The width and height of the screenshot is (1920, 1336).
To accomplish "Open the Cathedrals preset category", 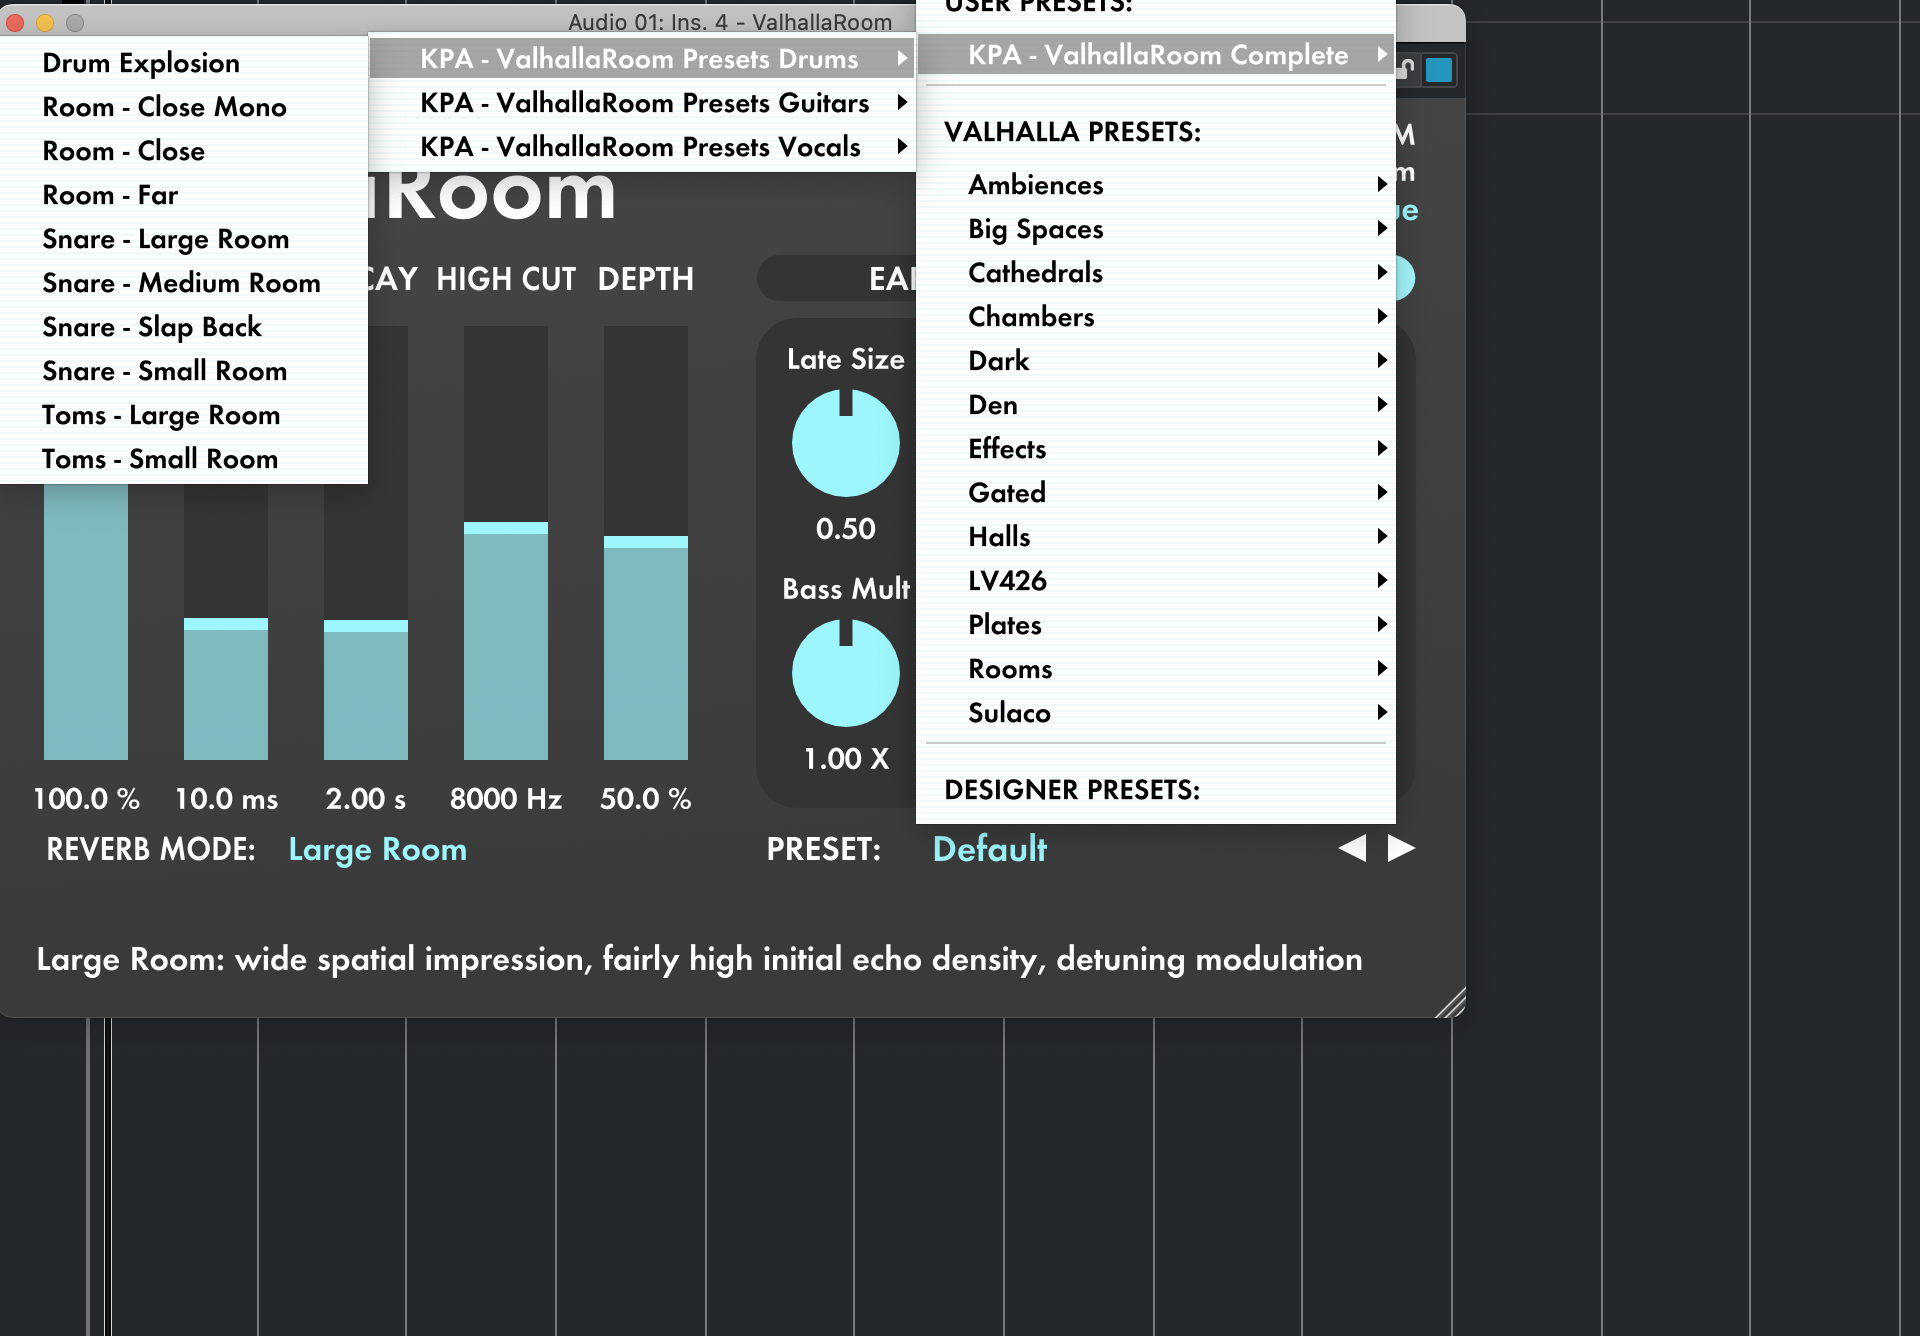I will click(x=1036, y=273).
